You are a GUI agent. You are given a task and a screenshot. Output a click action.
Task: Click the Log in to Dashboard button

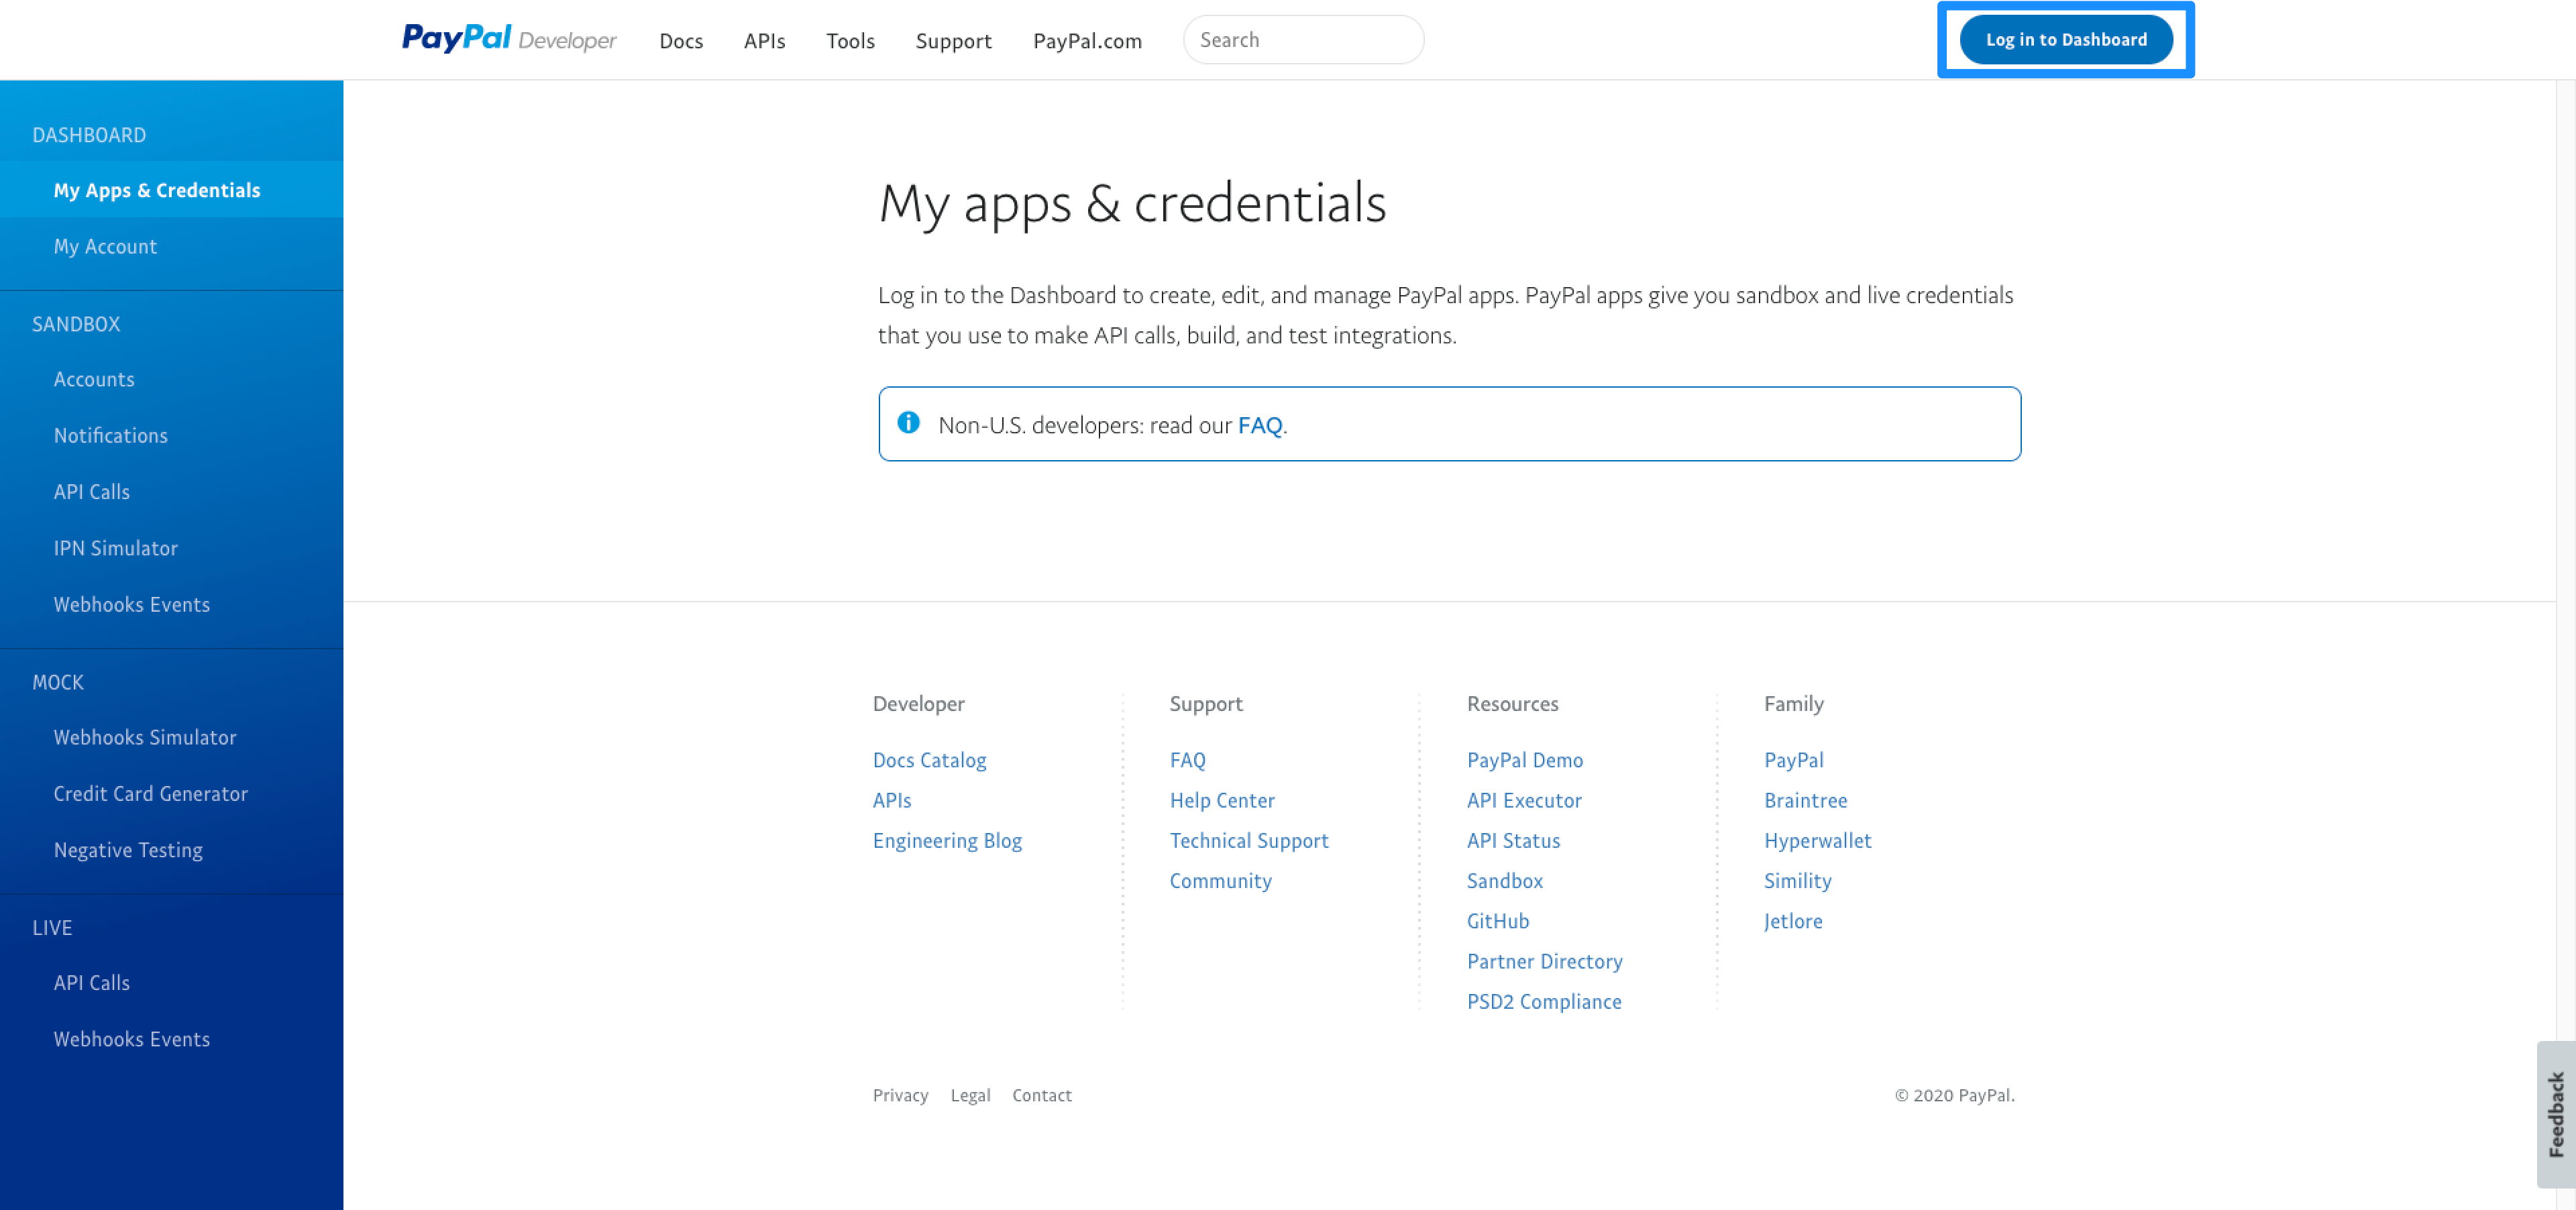(2066, 40)
